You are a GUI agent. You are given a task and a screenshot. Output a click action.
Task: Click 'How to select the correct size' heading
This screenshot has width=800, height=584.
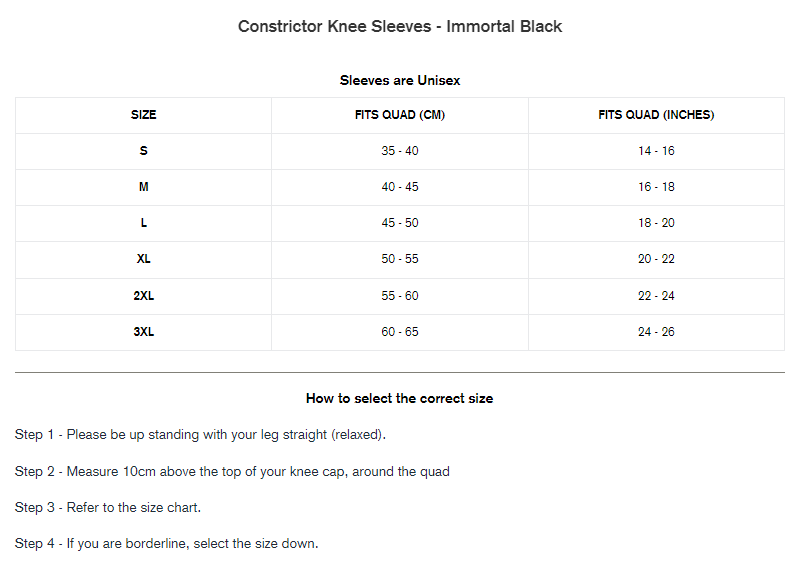(x=400, y=398)
